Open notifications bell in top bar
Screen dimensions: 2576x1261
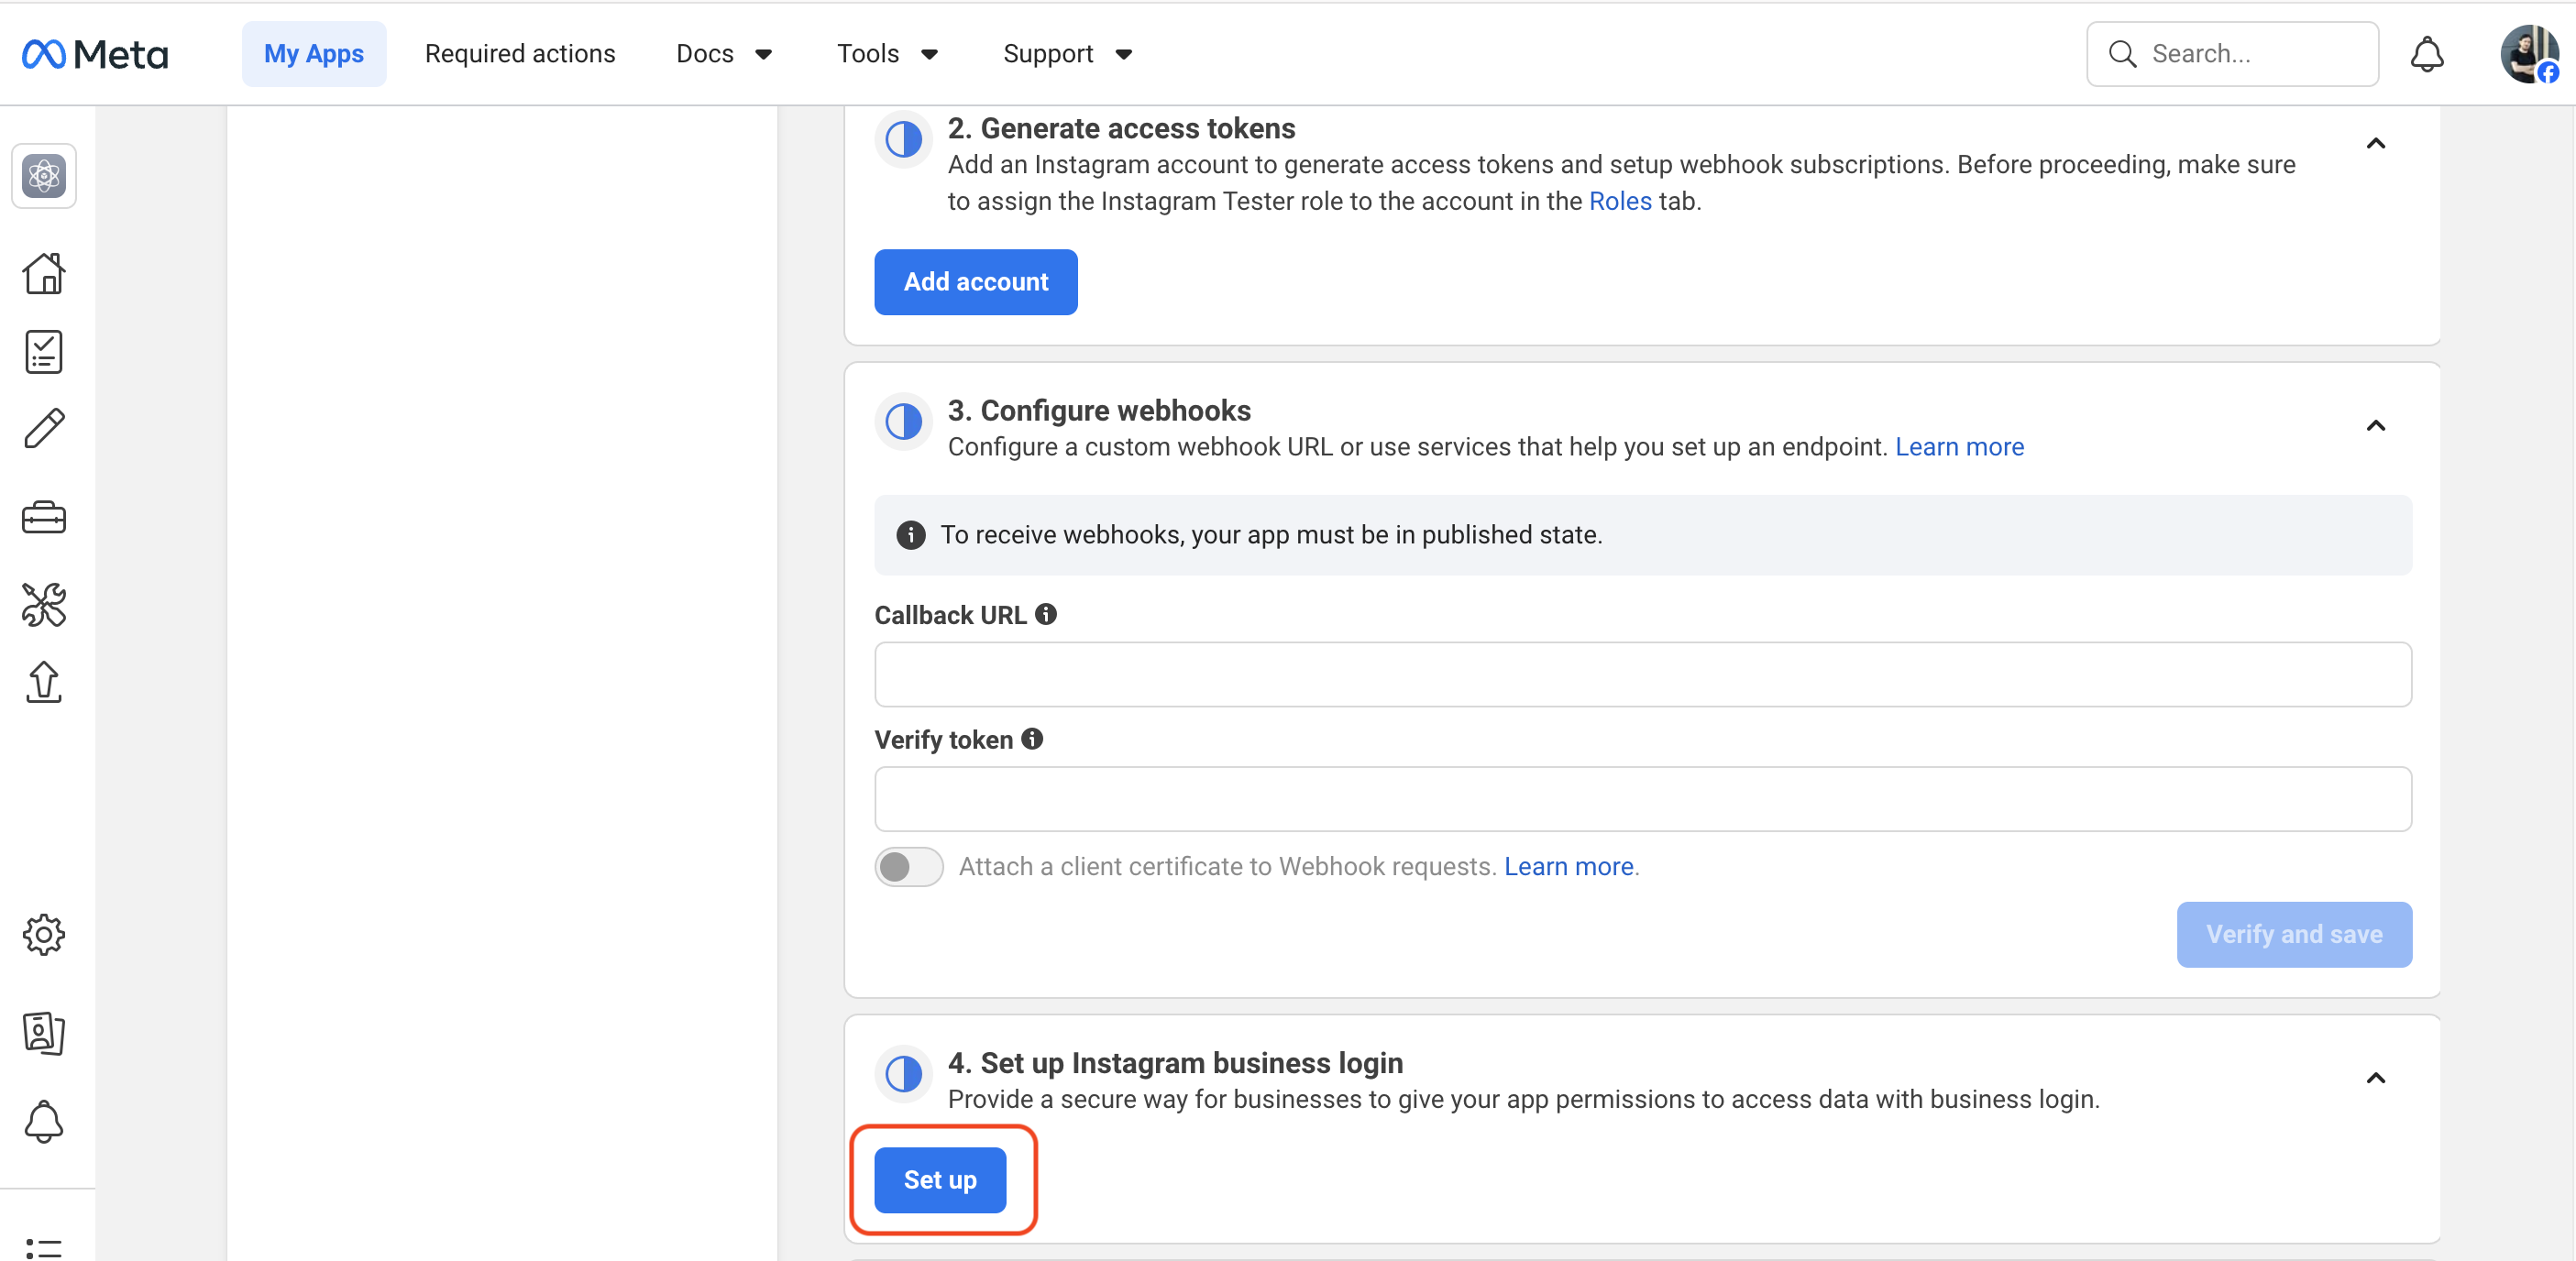[x=2426, y=54]
